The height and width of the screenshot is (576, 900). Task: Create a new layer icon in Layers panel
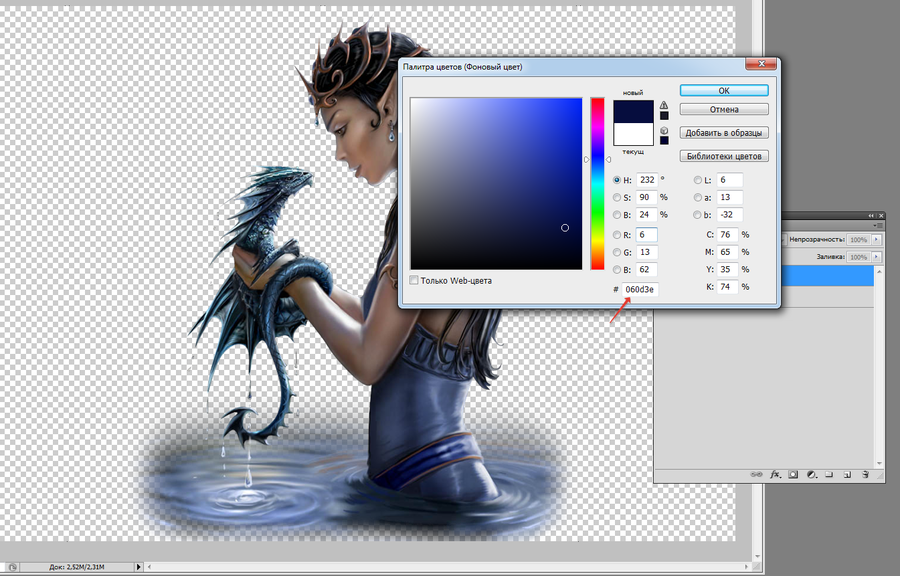pos(847,474)
